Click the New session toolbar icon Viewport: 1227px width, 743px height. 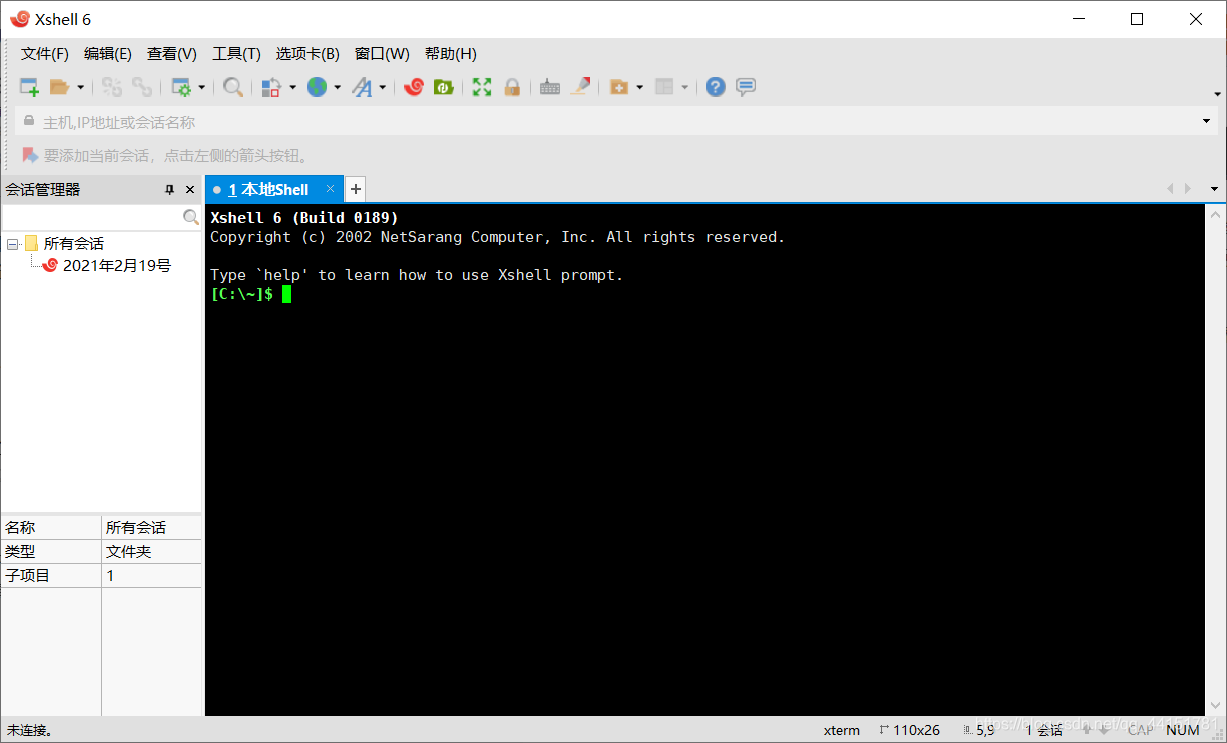point(29,87)
